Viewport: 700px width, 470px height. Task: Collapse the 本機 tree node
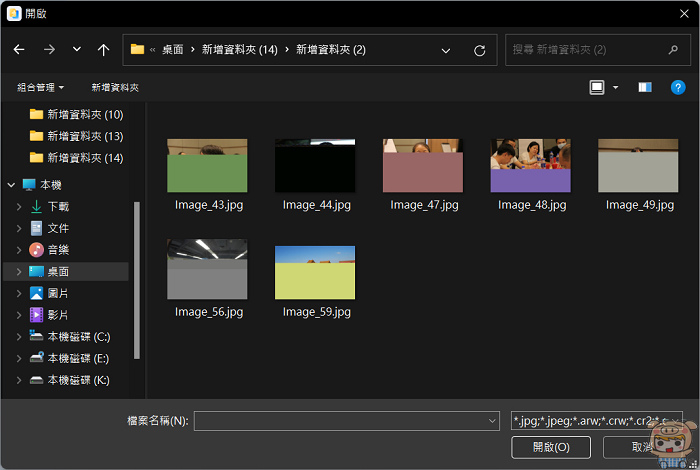click(x=10, y=185)
